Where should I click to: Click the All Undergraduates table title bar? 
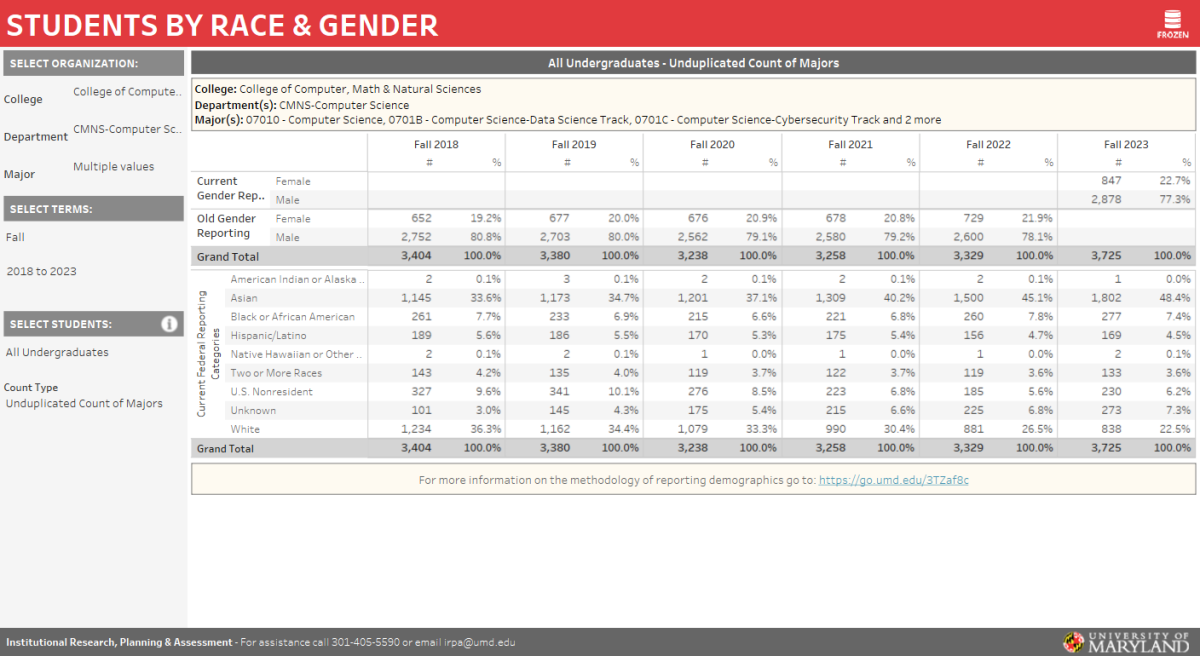coord(693,63)
